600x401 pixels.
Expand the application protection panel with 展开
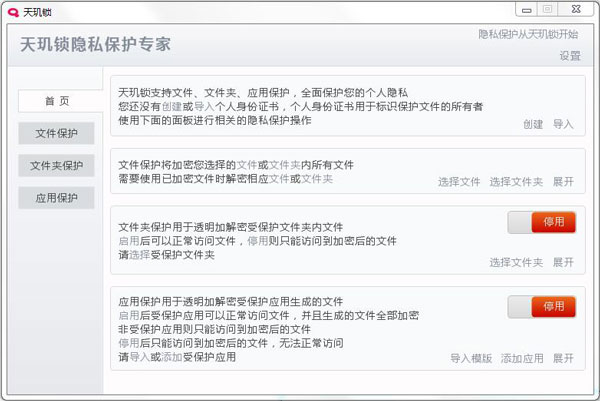tap(563, 359)
